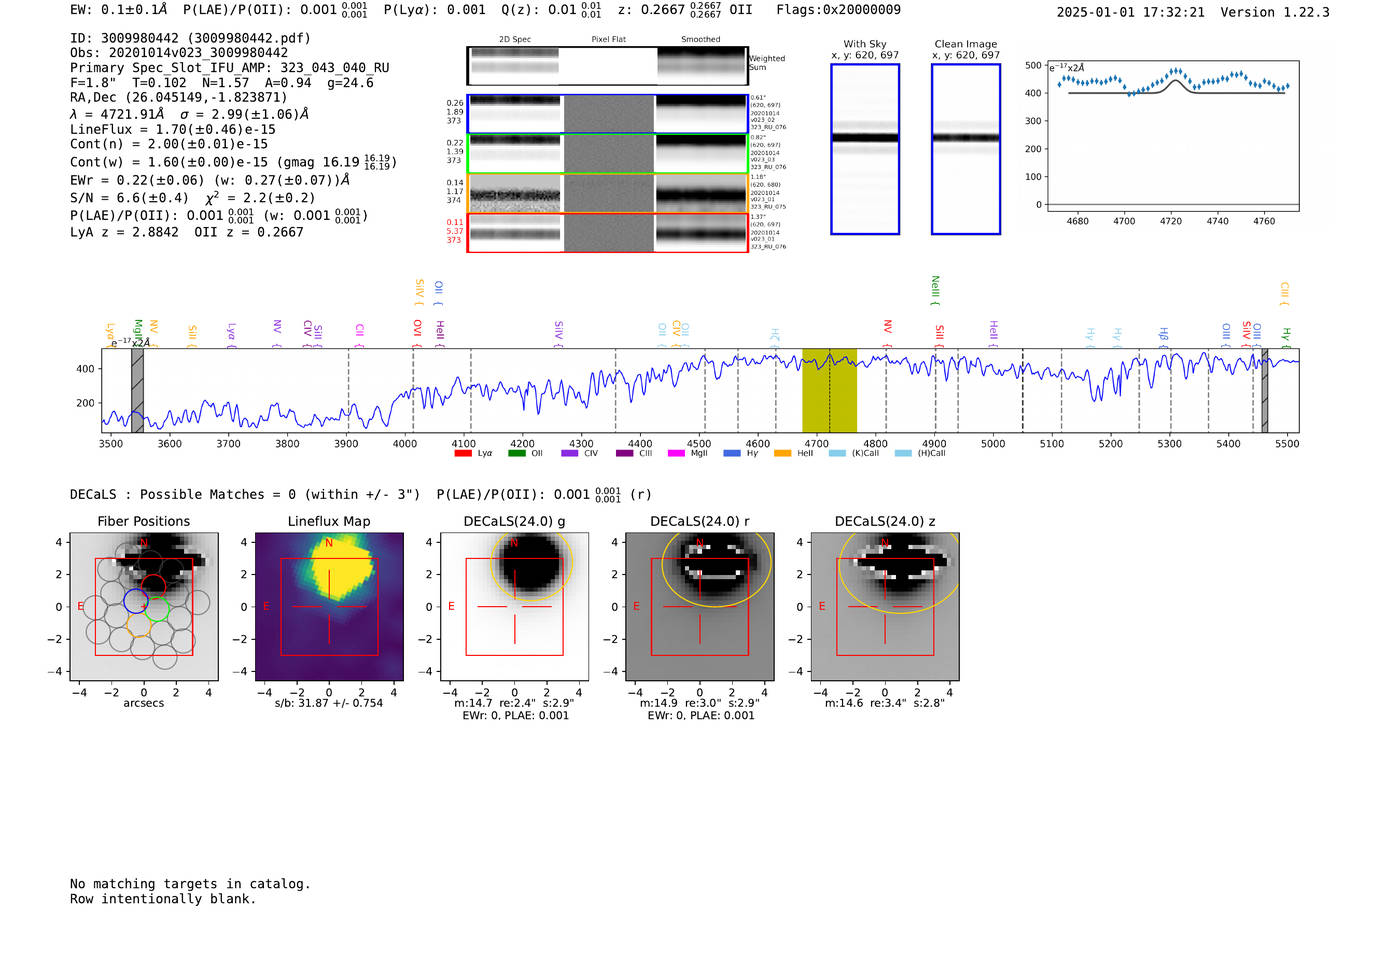The width and height of the screenshot is (1400, 953).
Task: Click the hatched gray band near 5460 Å
Action: coord(1264,390)
